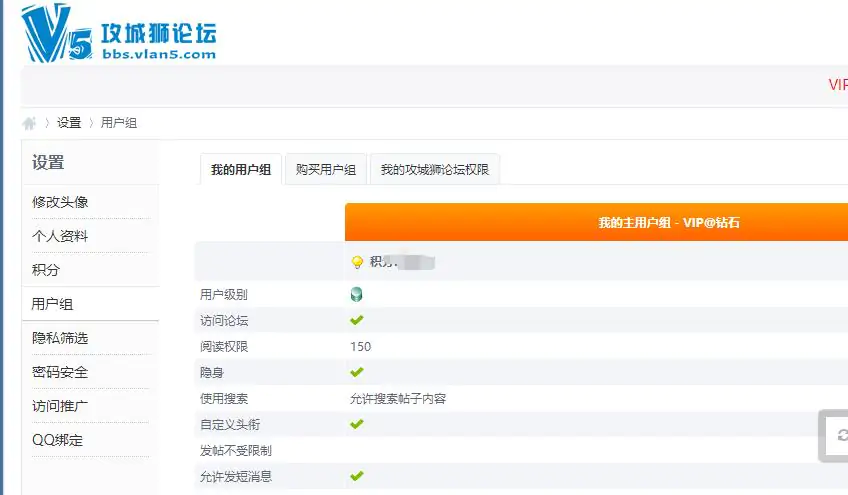Click the green checkmark beside 隐身

(356, 372)
